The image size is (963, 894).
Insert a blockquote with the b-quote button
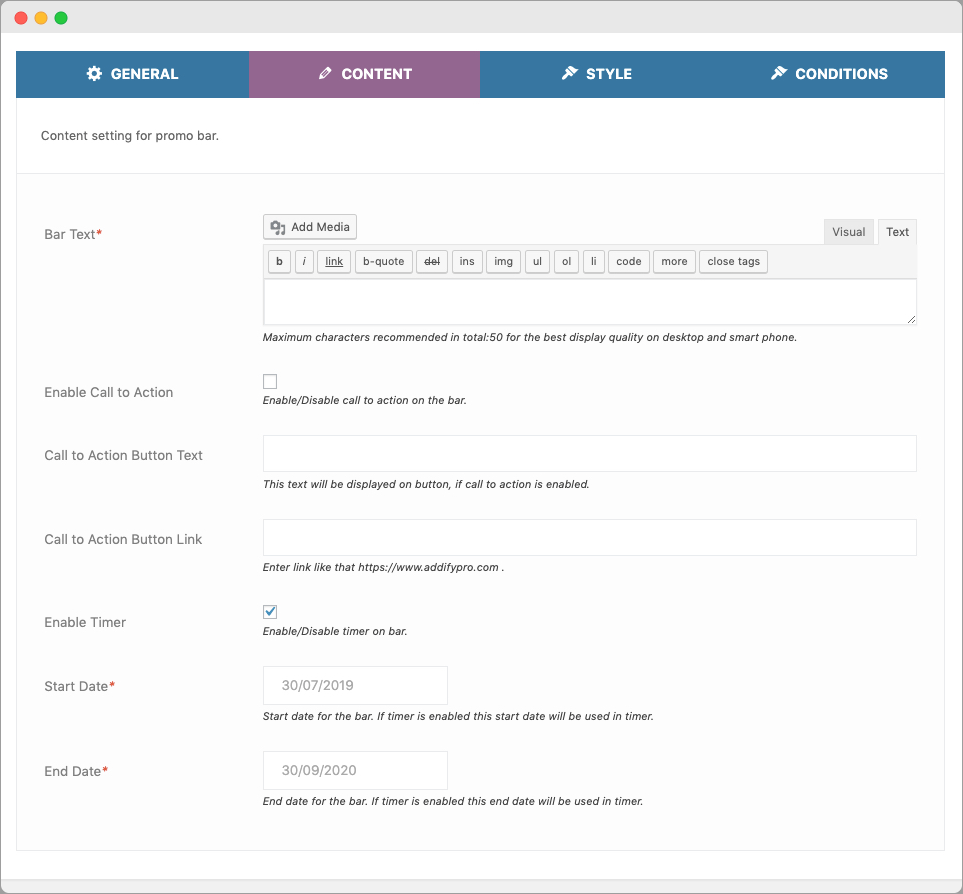383,261
